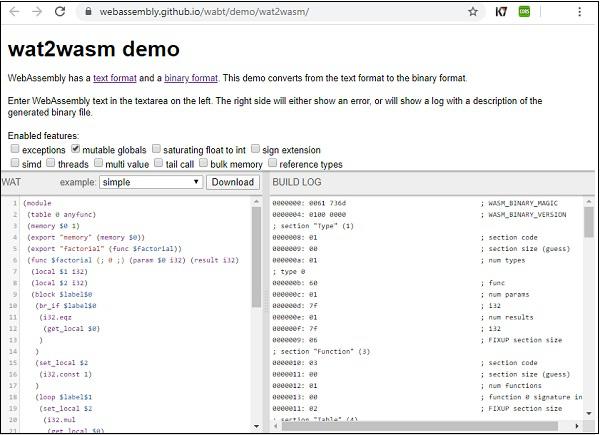Enable the tail call checkbox
This screenshot has height=435, width=600.
click(158, 163)
